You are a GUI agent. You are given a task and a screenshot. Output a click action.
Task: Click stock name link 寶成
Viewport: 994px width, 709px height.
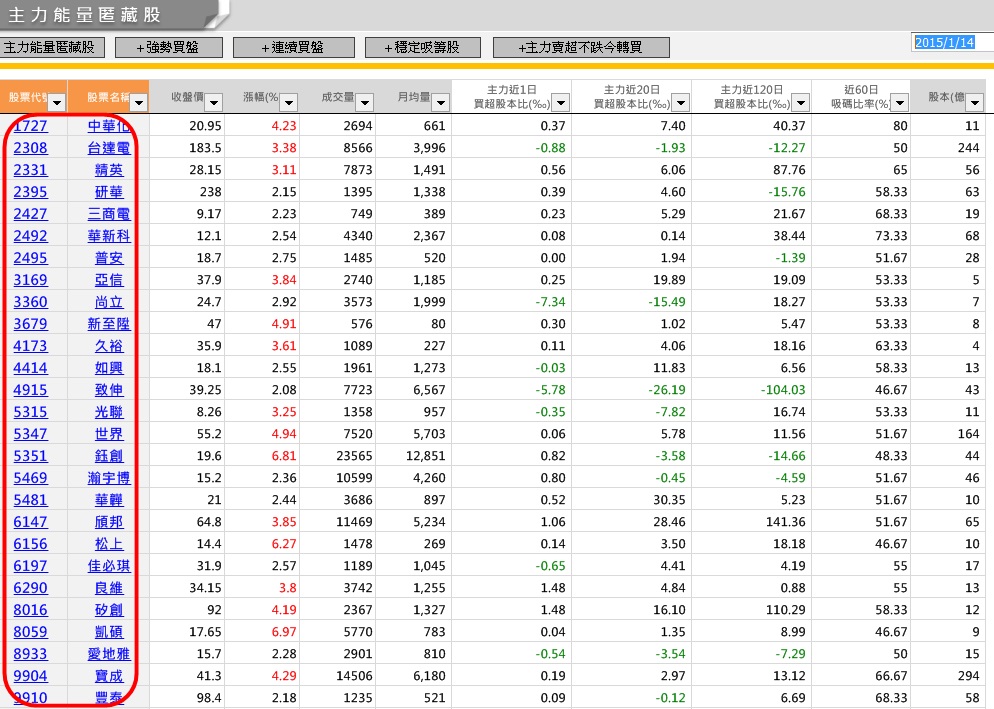tap(109, 675)
